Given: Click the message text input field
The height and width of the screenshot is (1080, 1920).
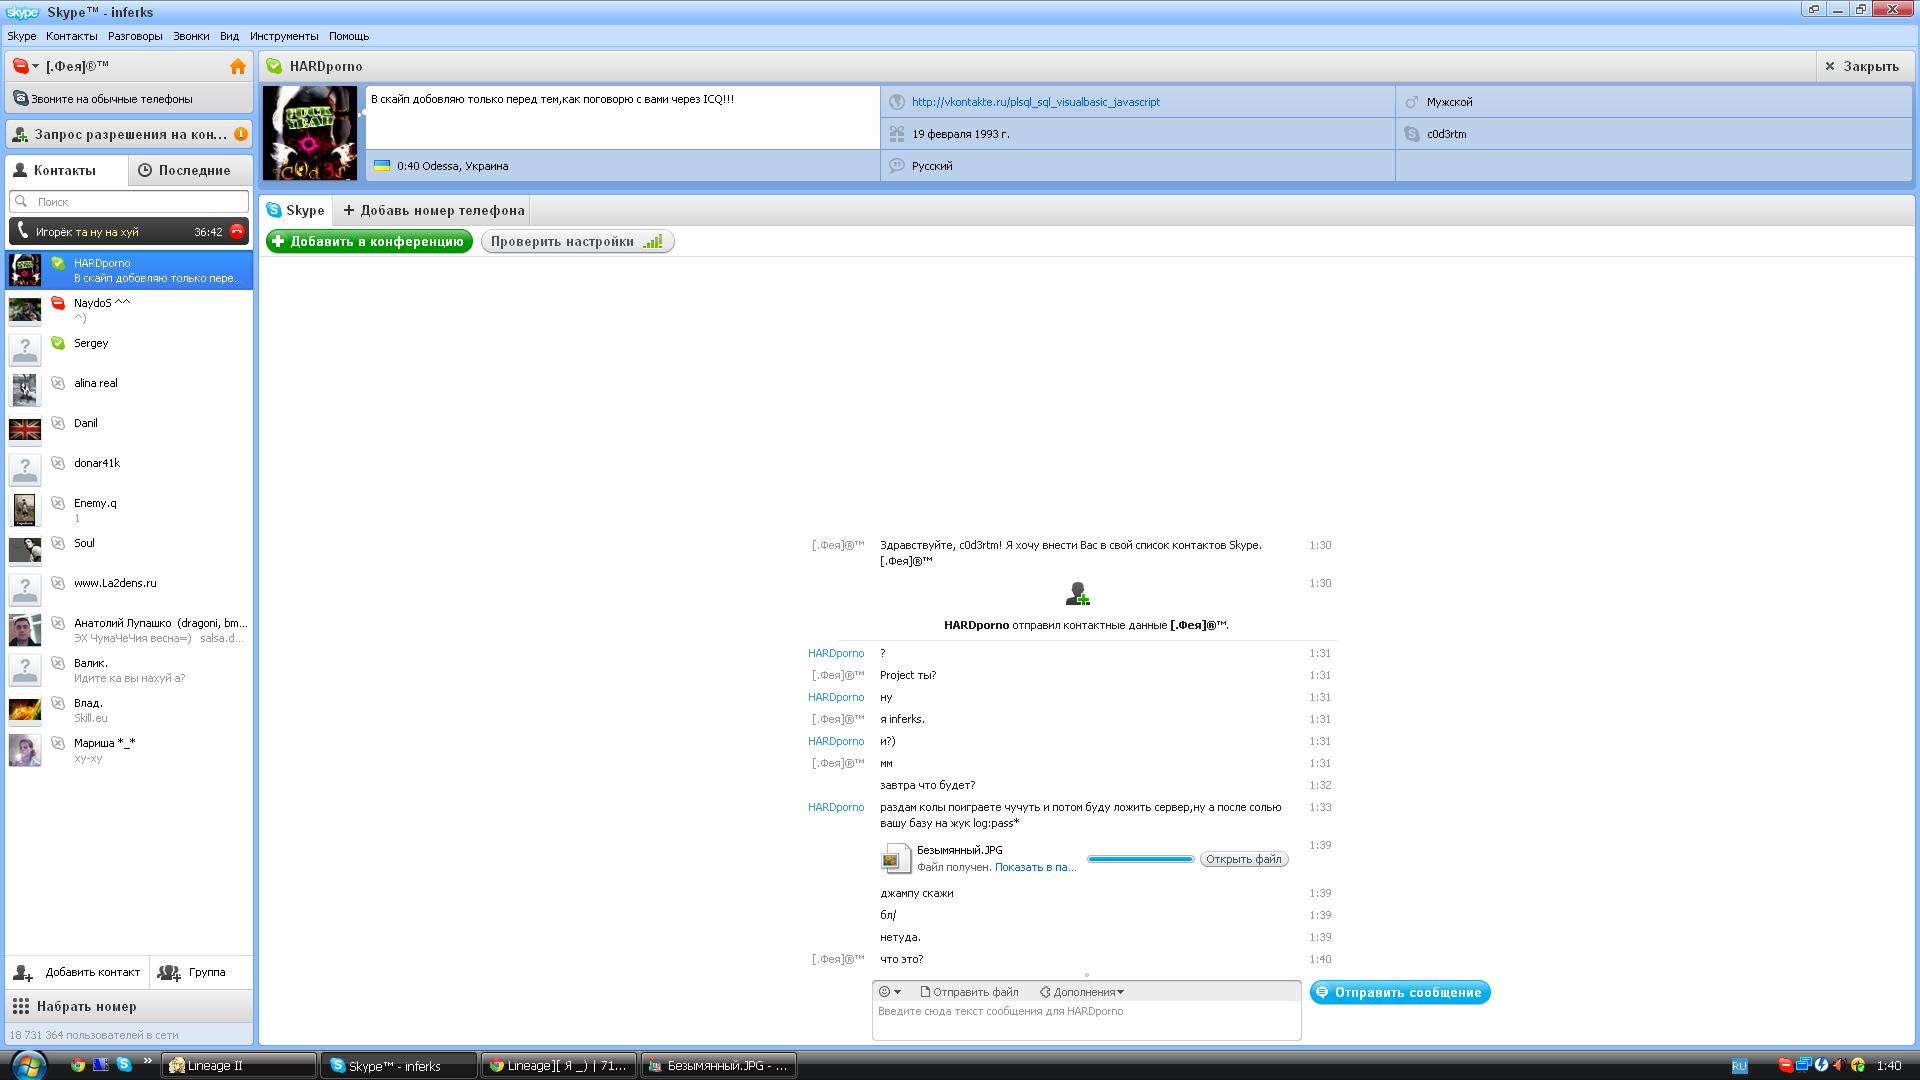Looking at the screenshot, I should click(x=1085, y=1020).
